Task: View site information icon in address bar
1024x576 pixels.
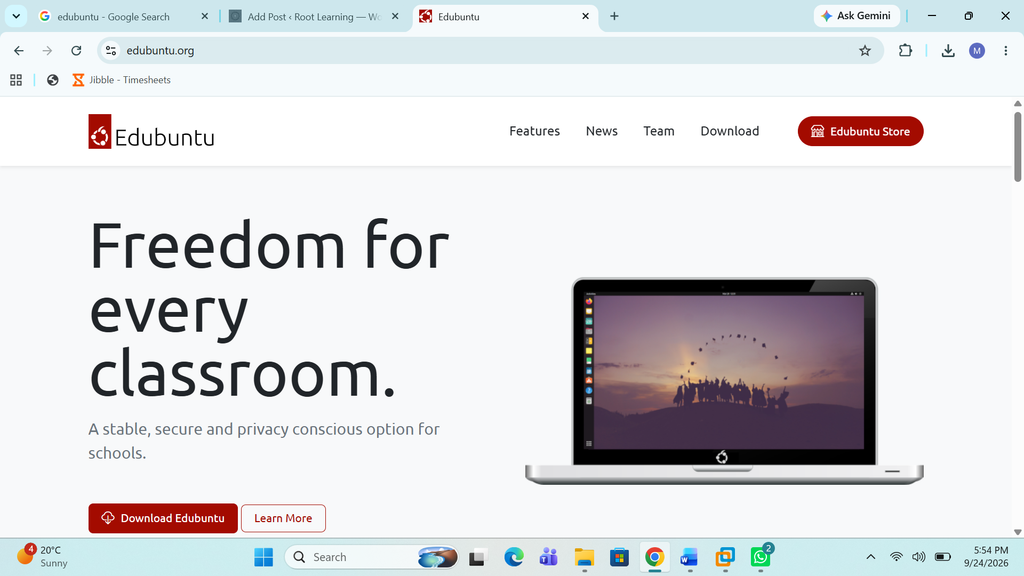Action: (x=111, y=50)
